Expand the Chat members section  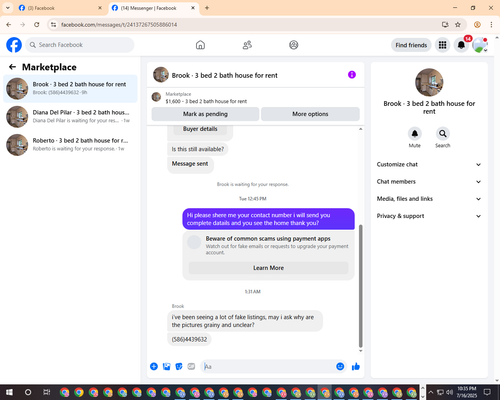click(429, 182)
